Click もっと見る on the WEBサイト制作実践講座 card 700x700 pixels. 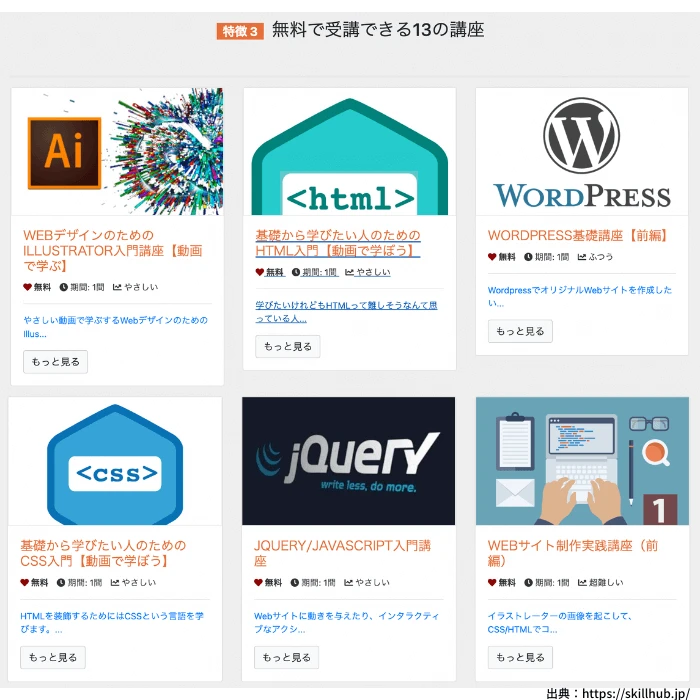pyautogui.click(x=520, y=657)
